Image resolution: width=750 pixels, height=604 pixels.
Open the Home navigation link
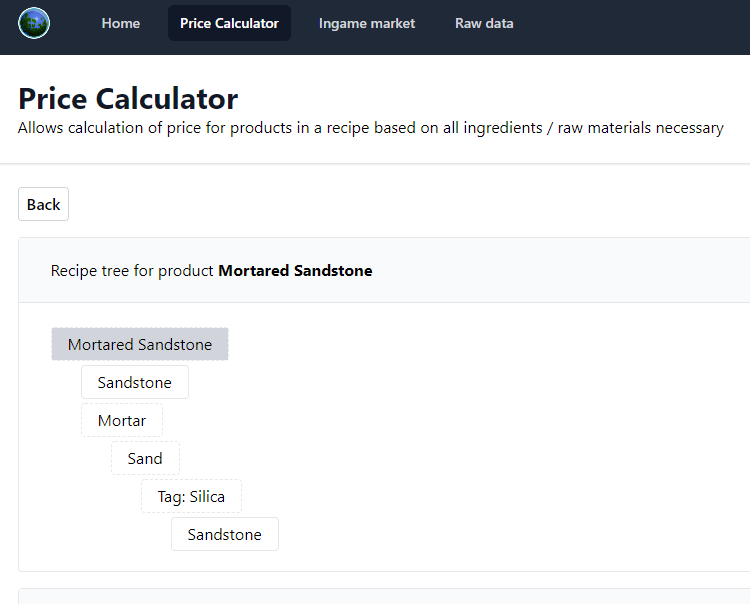121,23
